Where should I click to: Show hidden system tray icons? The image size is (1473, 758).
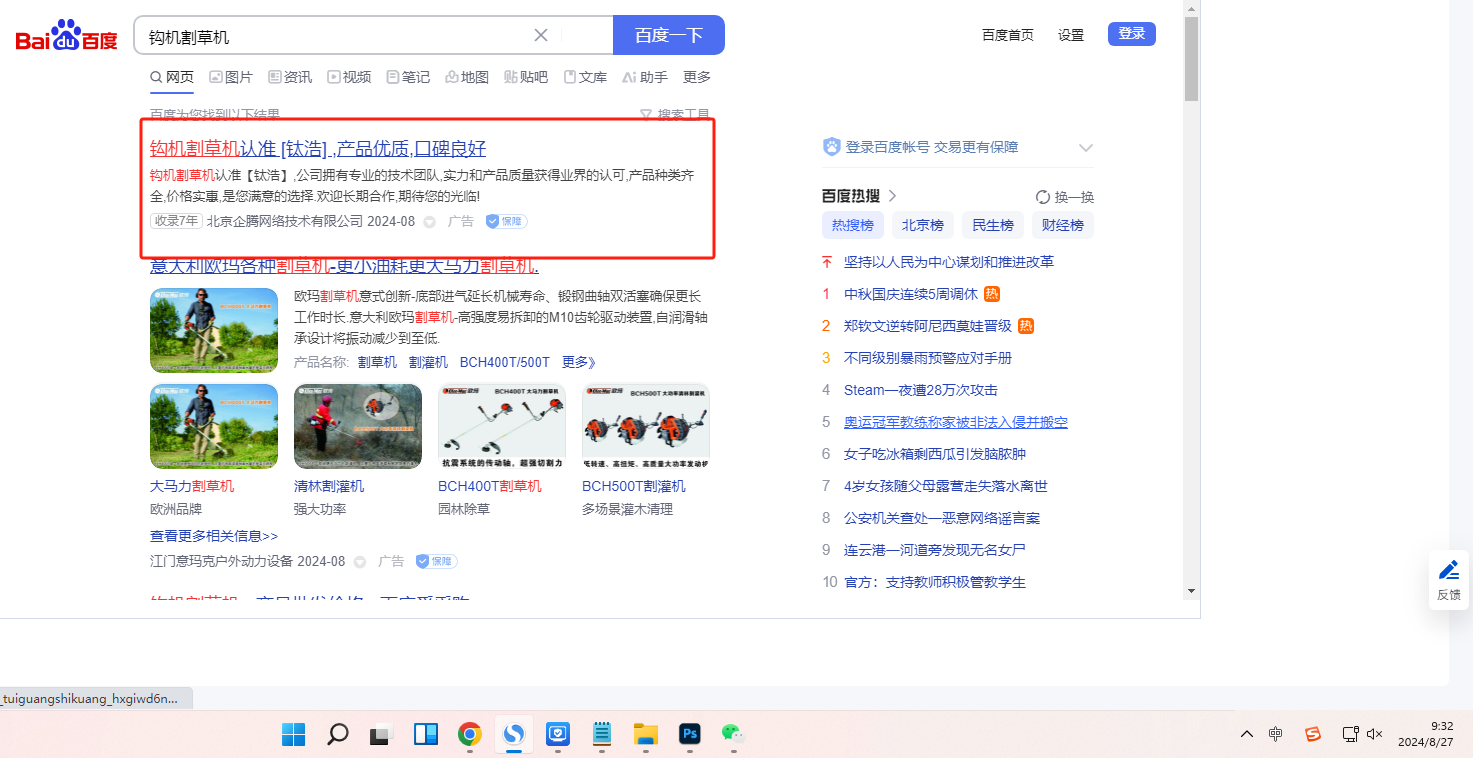coord(1246,734)
